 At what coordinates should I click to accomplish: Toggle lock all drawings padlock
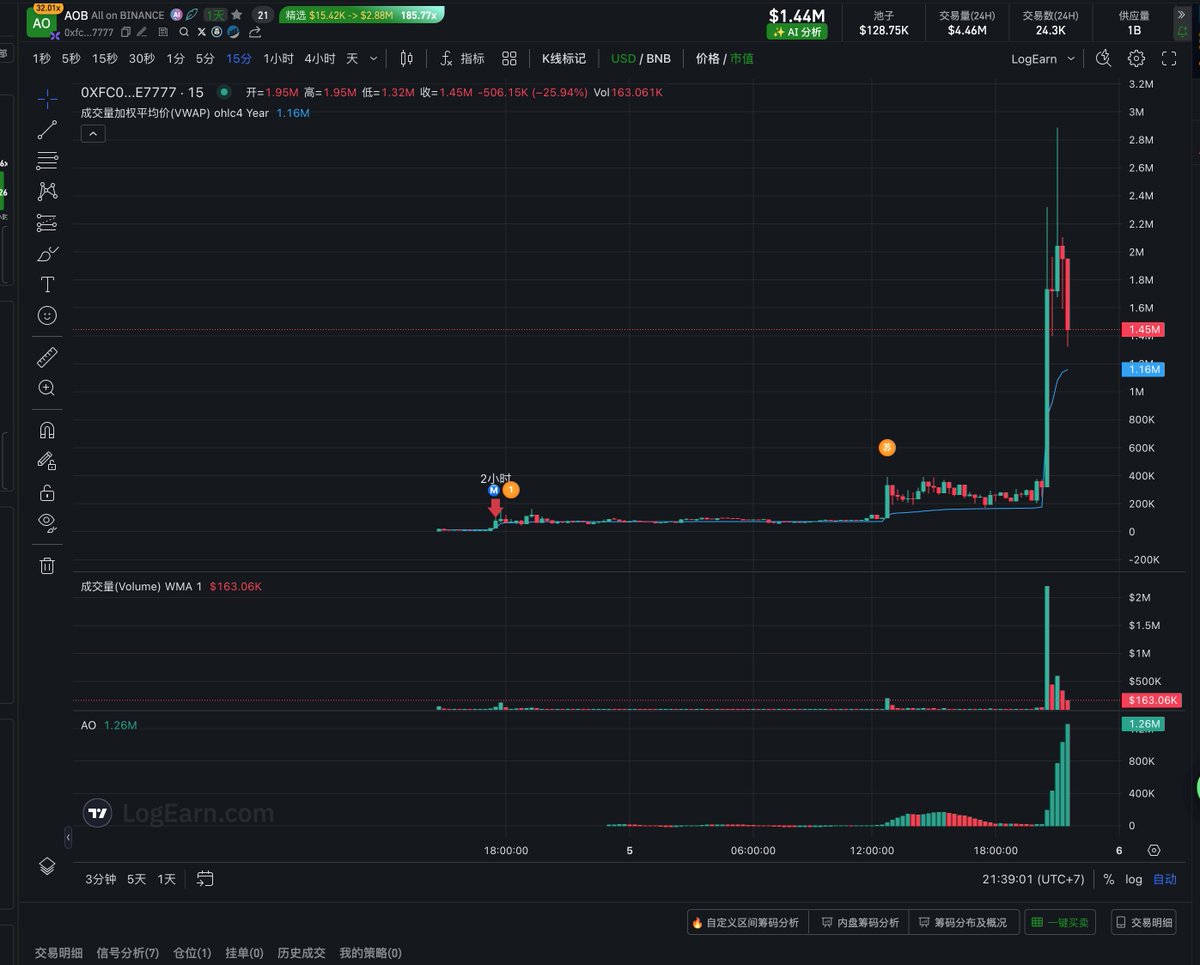pyautogui.click(x=47, y=492)
